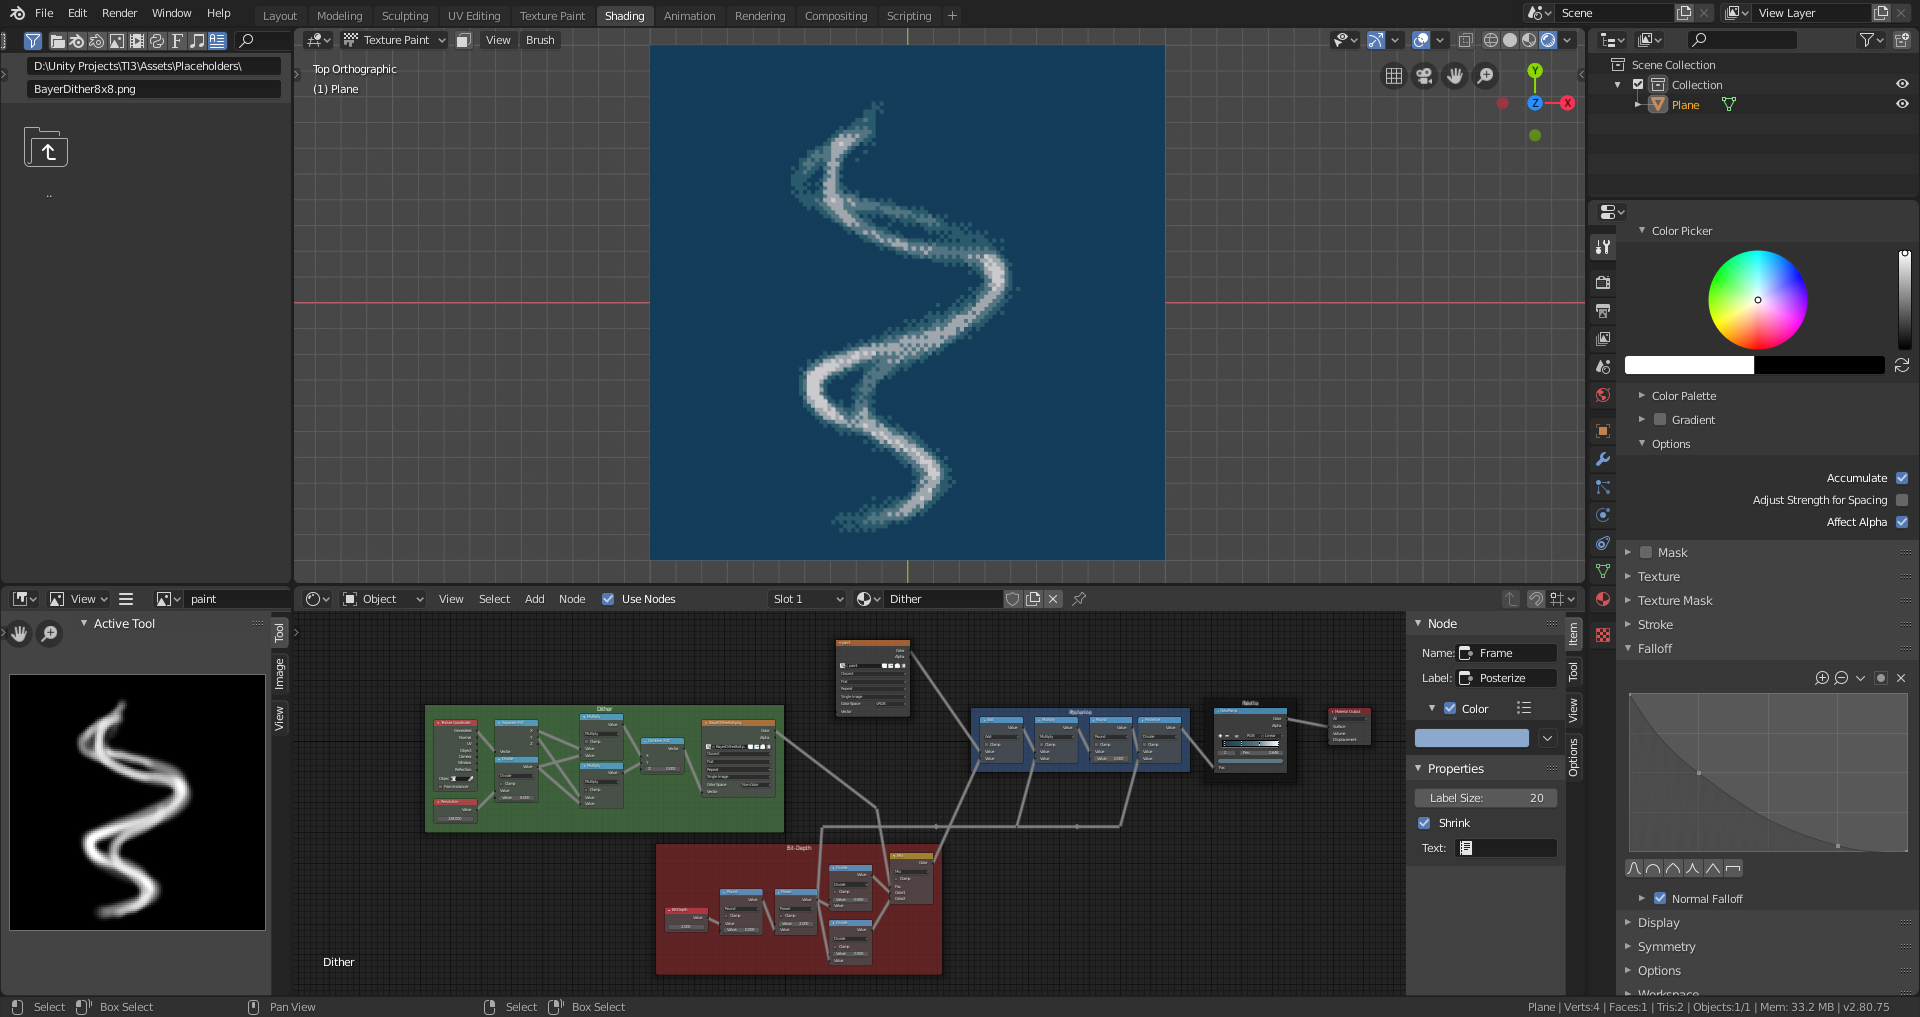Pin the node editor material
The image size is (1920, 1017).
(x=1079, y=599)
